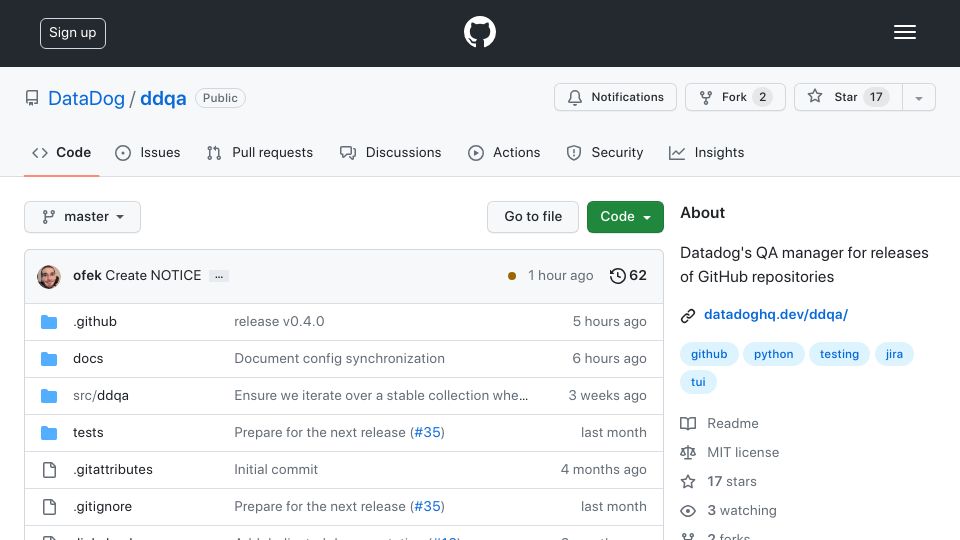Screen dimensions: 960x540
Task: Open the Pull requests tab
Action: 260,152
